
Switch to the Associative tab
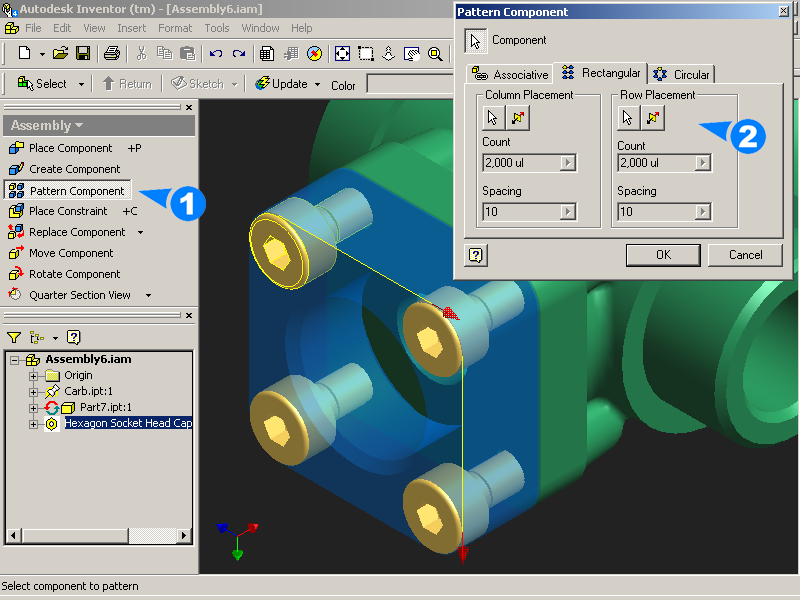click(x=510, y=74)
